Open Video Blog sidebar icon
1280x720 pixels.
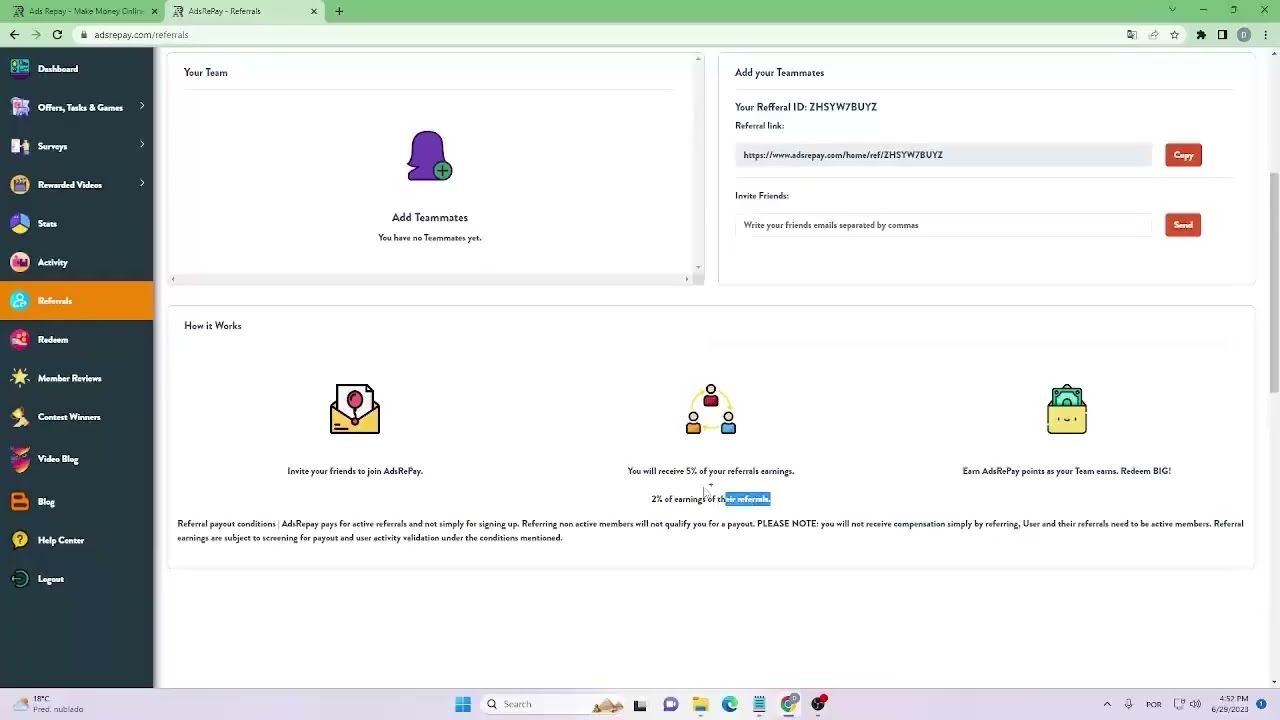(20, 459)
